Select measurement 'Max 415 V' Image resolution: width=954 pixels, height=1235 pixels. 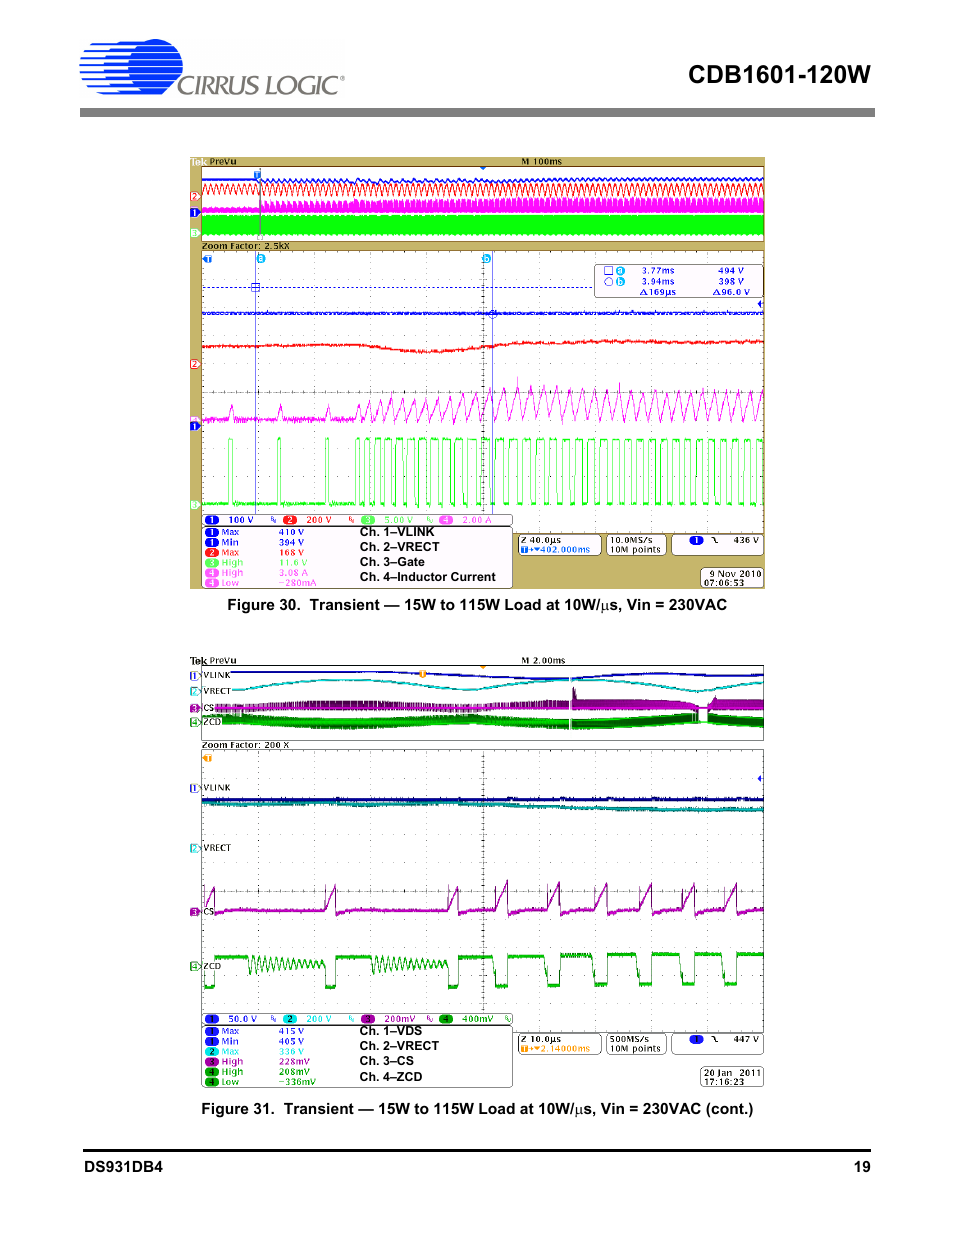[255, 1031]
